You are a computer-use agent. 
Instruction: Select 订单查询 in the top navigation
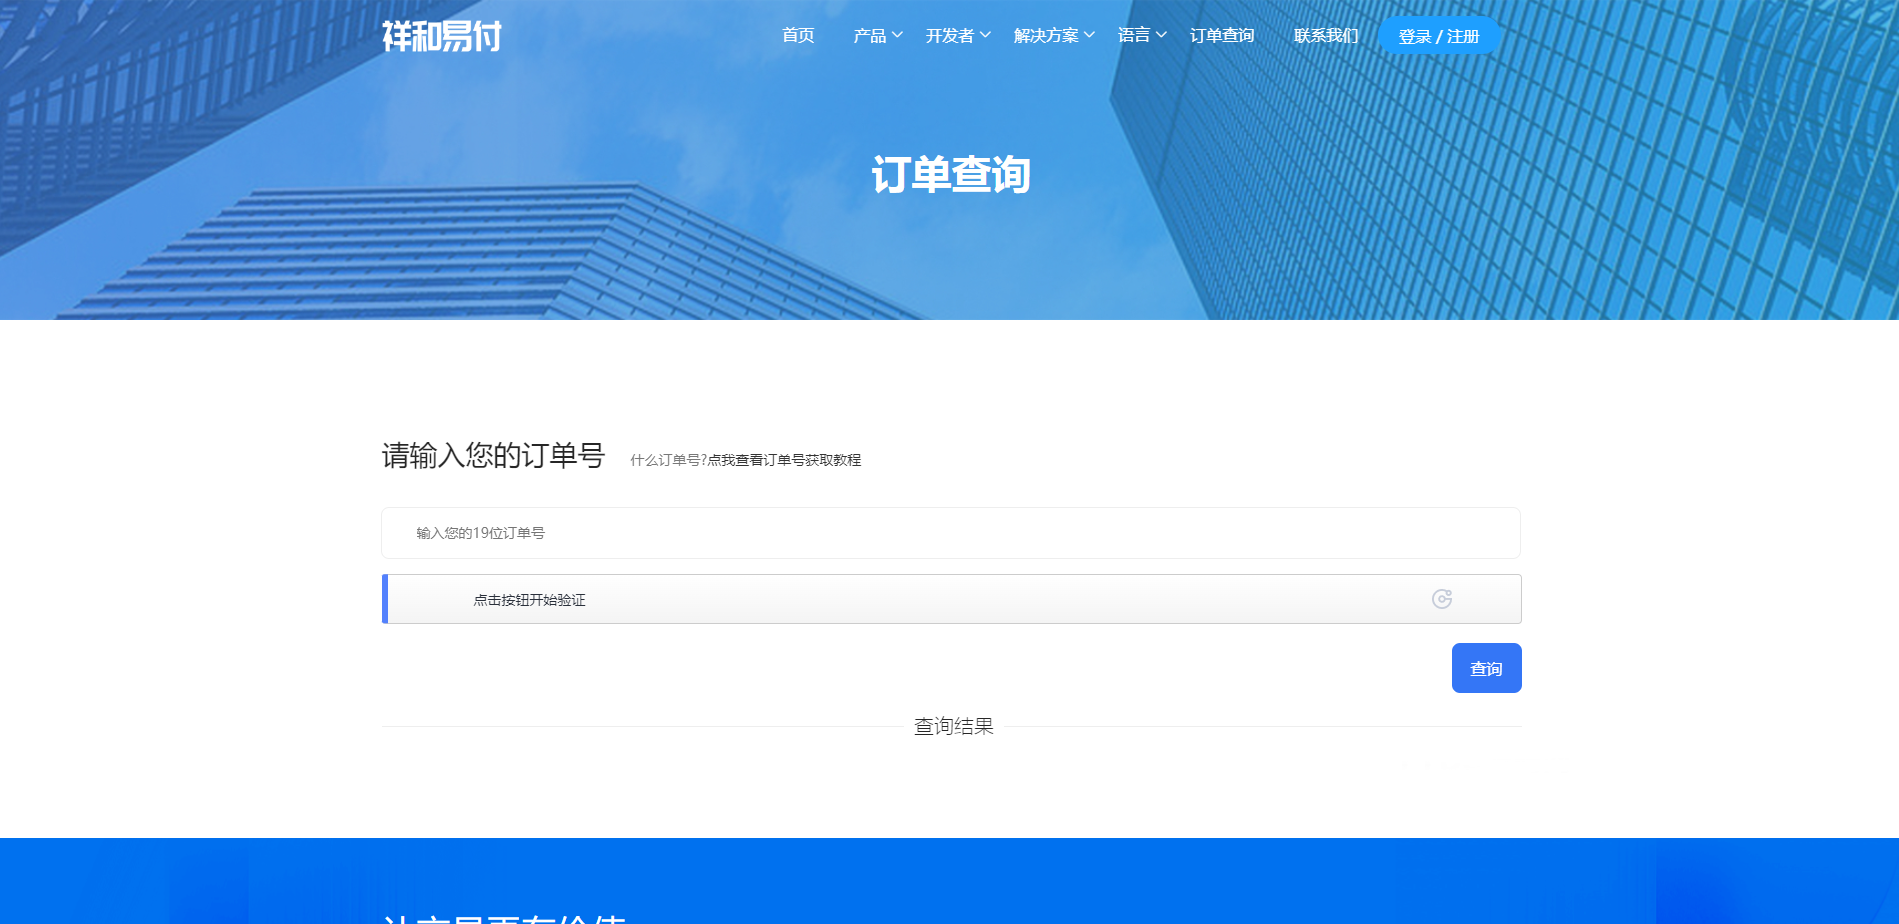tap(1221, 36)
